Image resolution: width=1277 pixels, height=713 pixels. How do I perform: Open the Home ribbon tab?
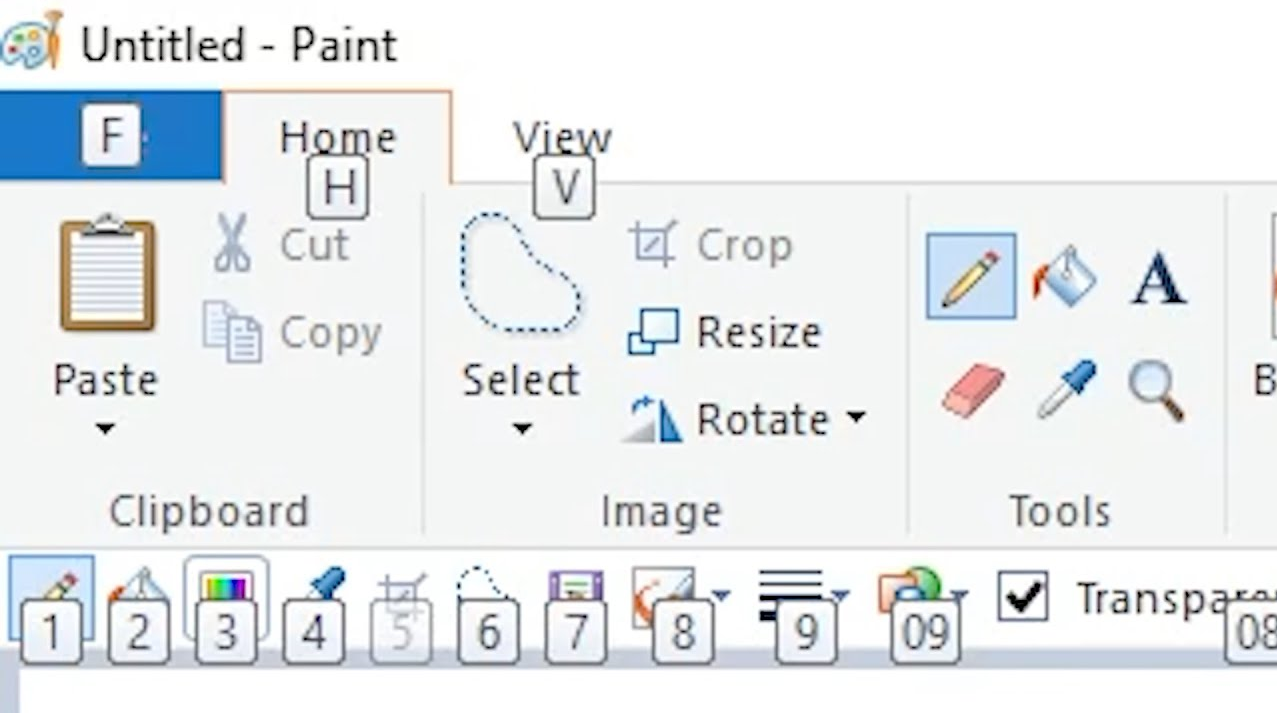point(337,137)
